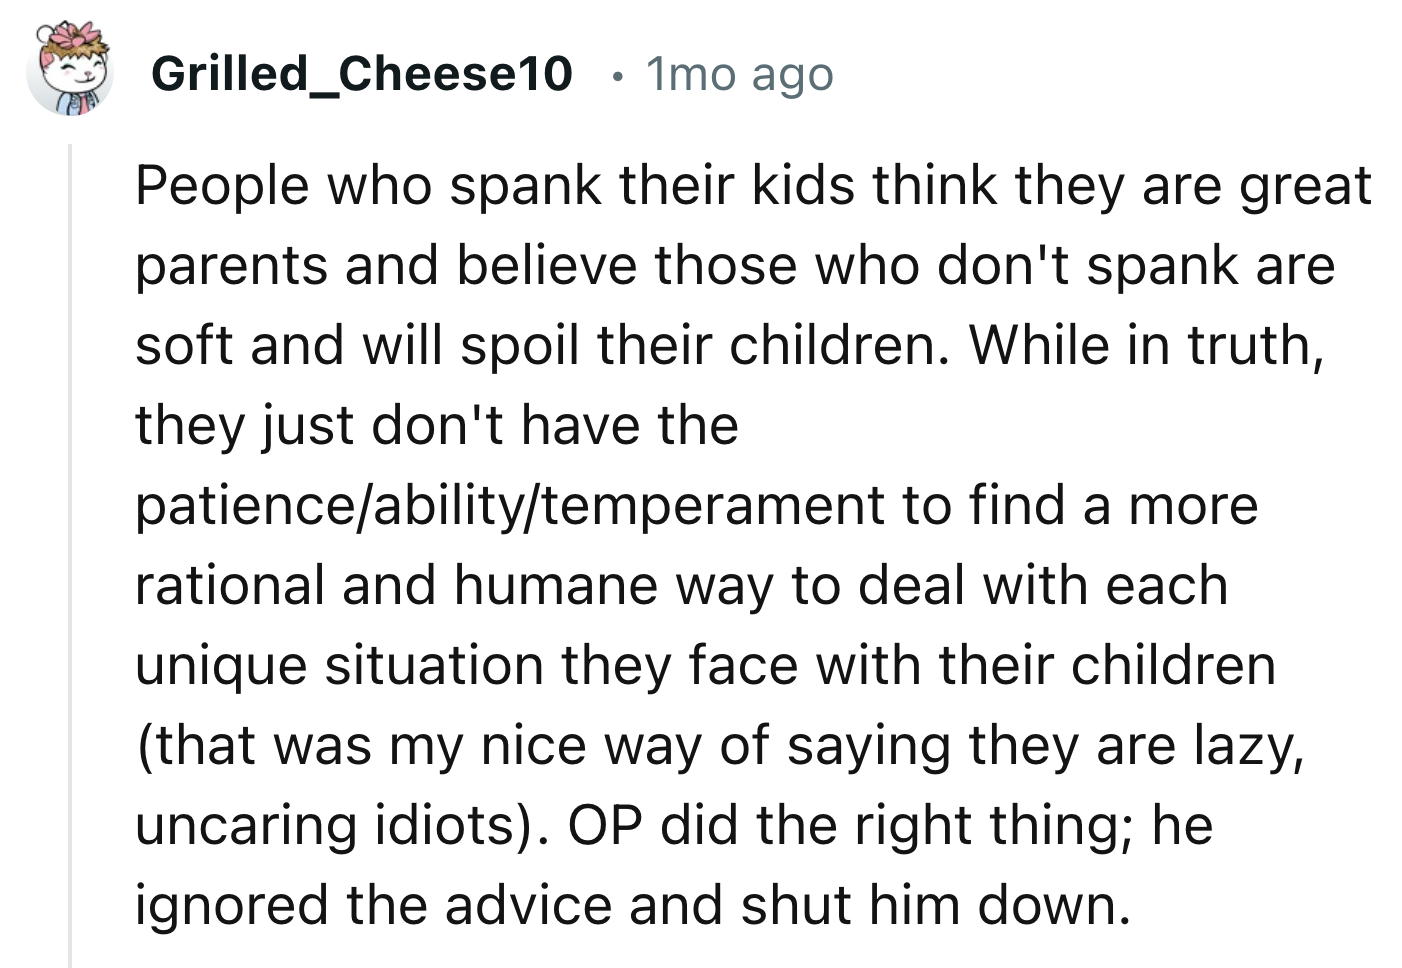This screenshot has width=1402, height=968.
Task: Click the last line of the comment
Action: click(630, 905)
